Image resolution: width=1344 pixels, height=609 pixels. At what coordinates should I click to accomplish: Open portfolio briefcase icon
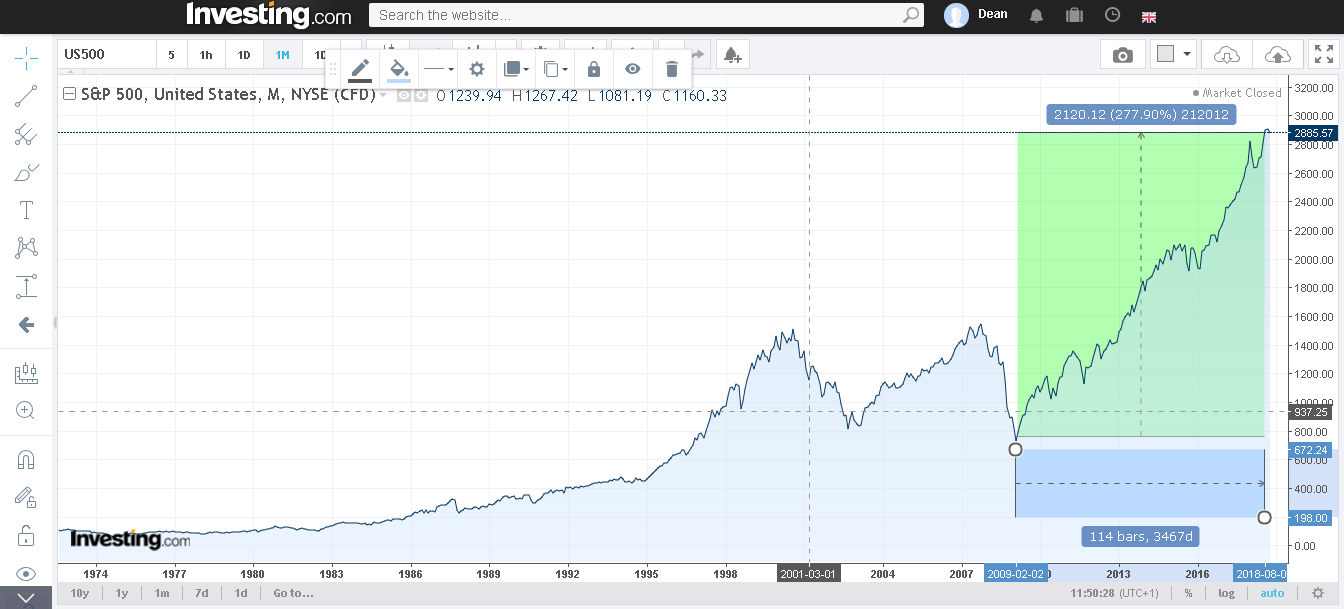coord(1075,15)
